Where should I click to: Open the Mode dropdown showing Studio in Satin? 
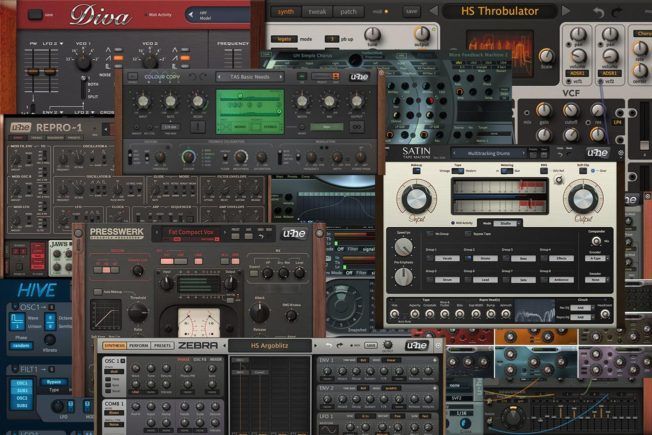[x=506, y=223]
